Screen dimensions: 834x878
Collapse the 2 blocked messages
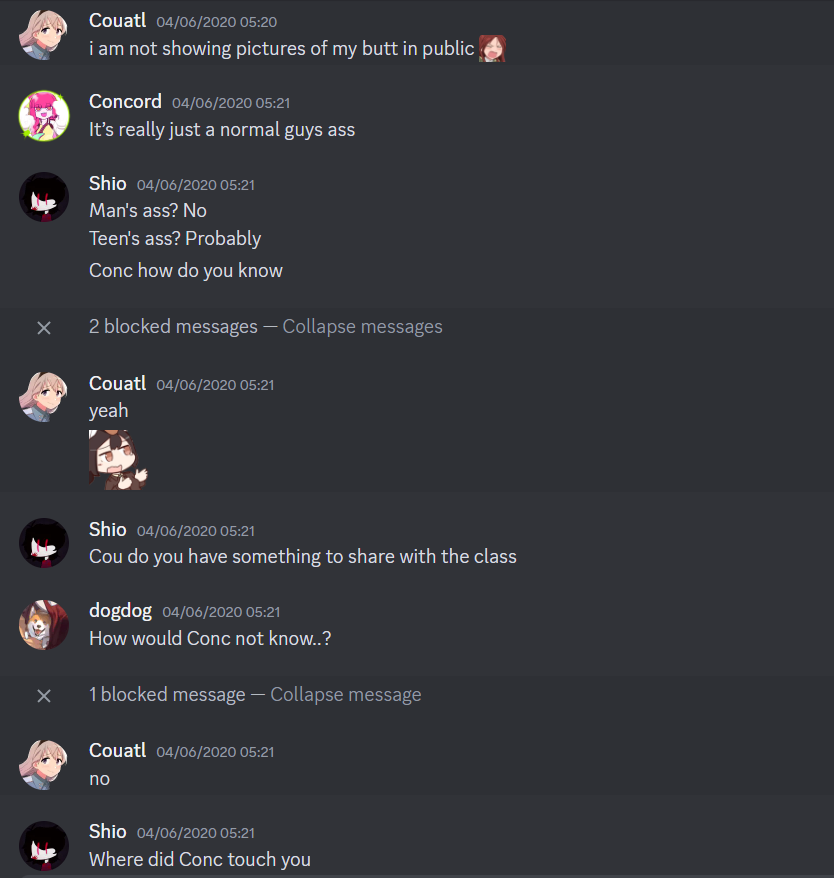(362, 326)
